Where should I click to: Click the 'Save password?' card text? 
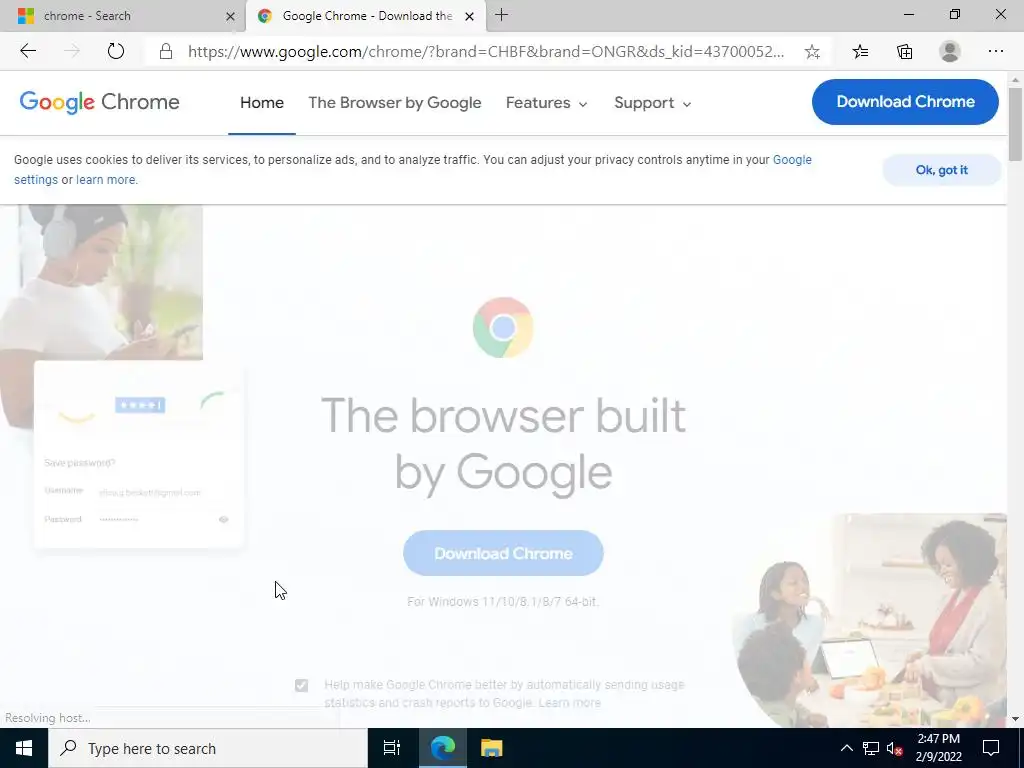click(x=80, y=463)
